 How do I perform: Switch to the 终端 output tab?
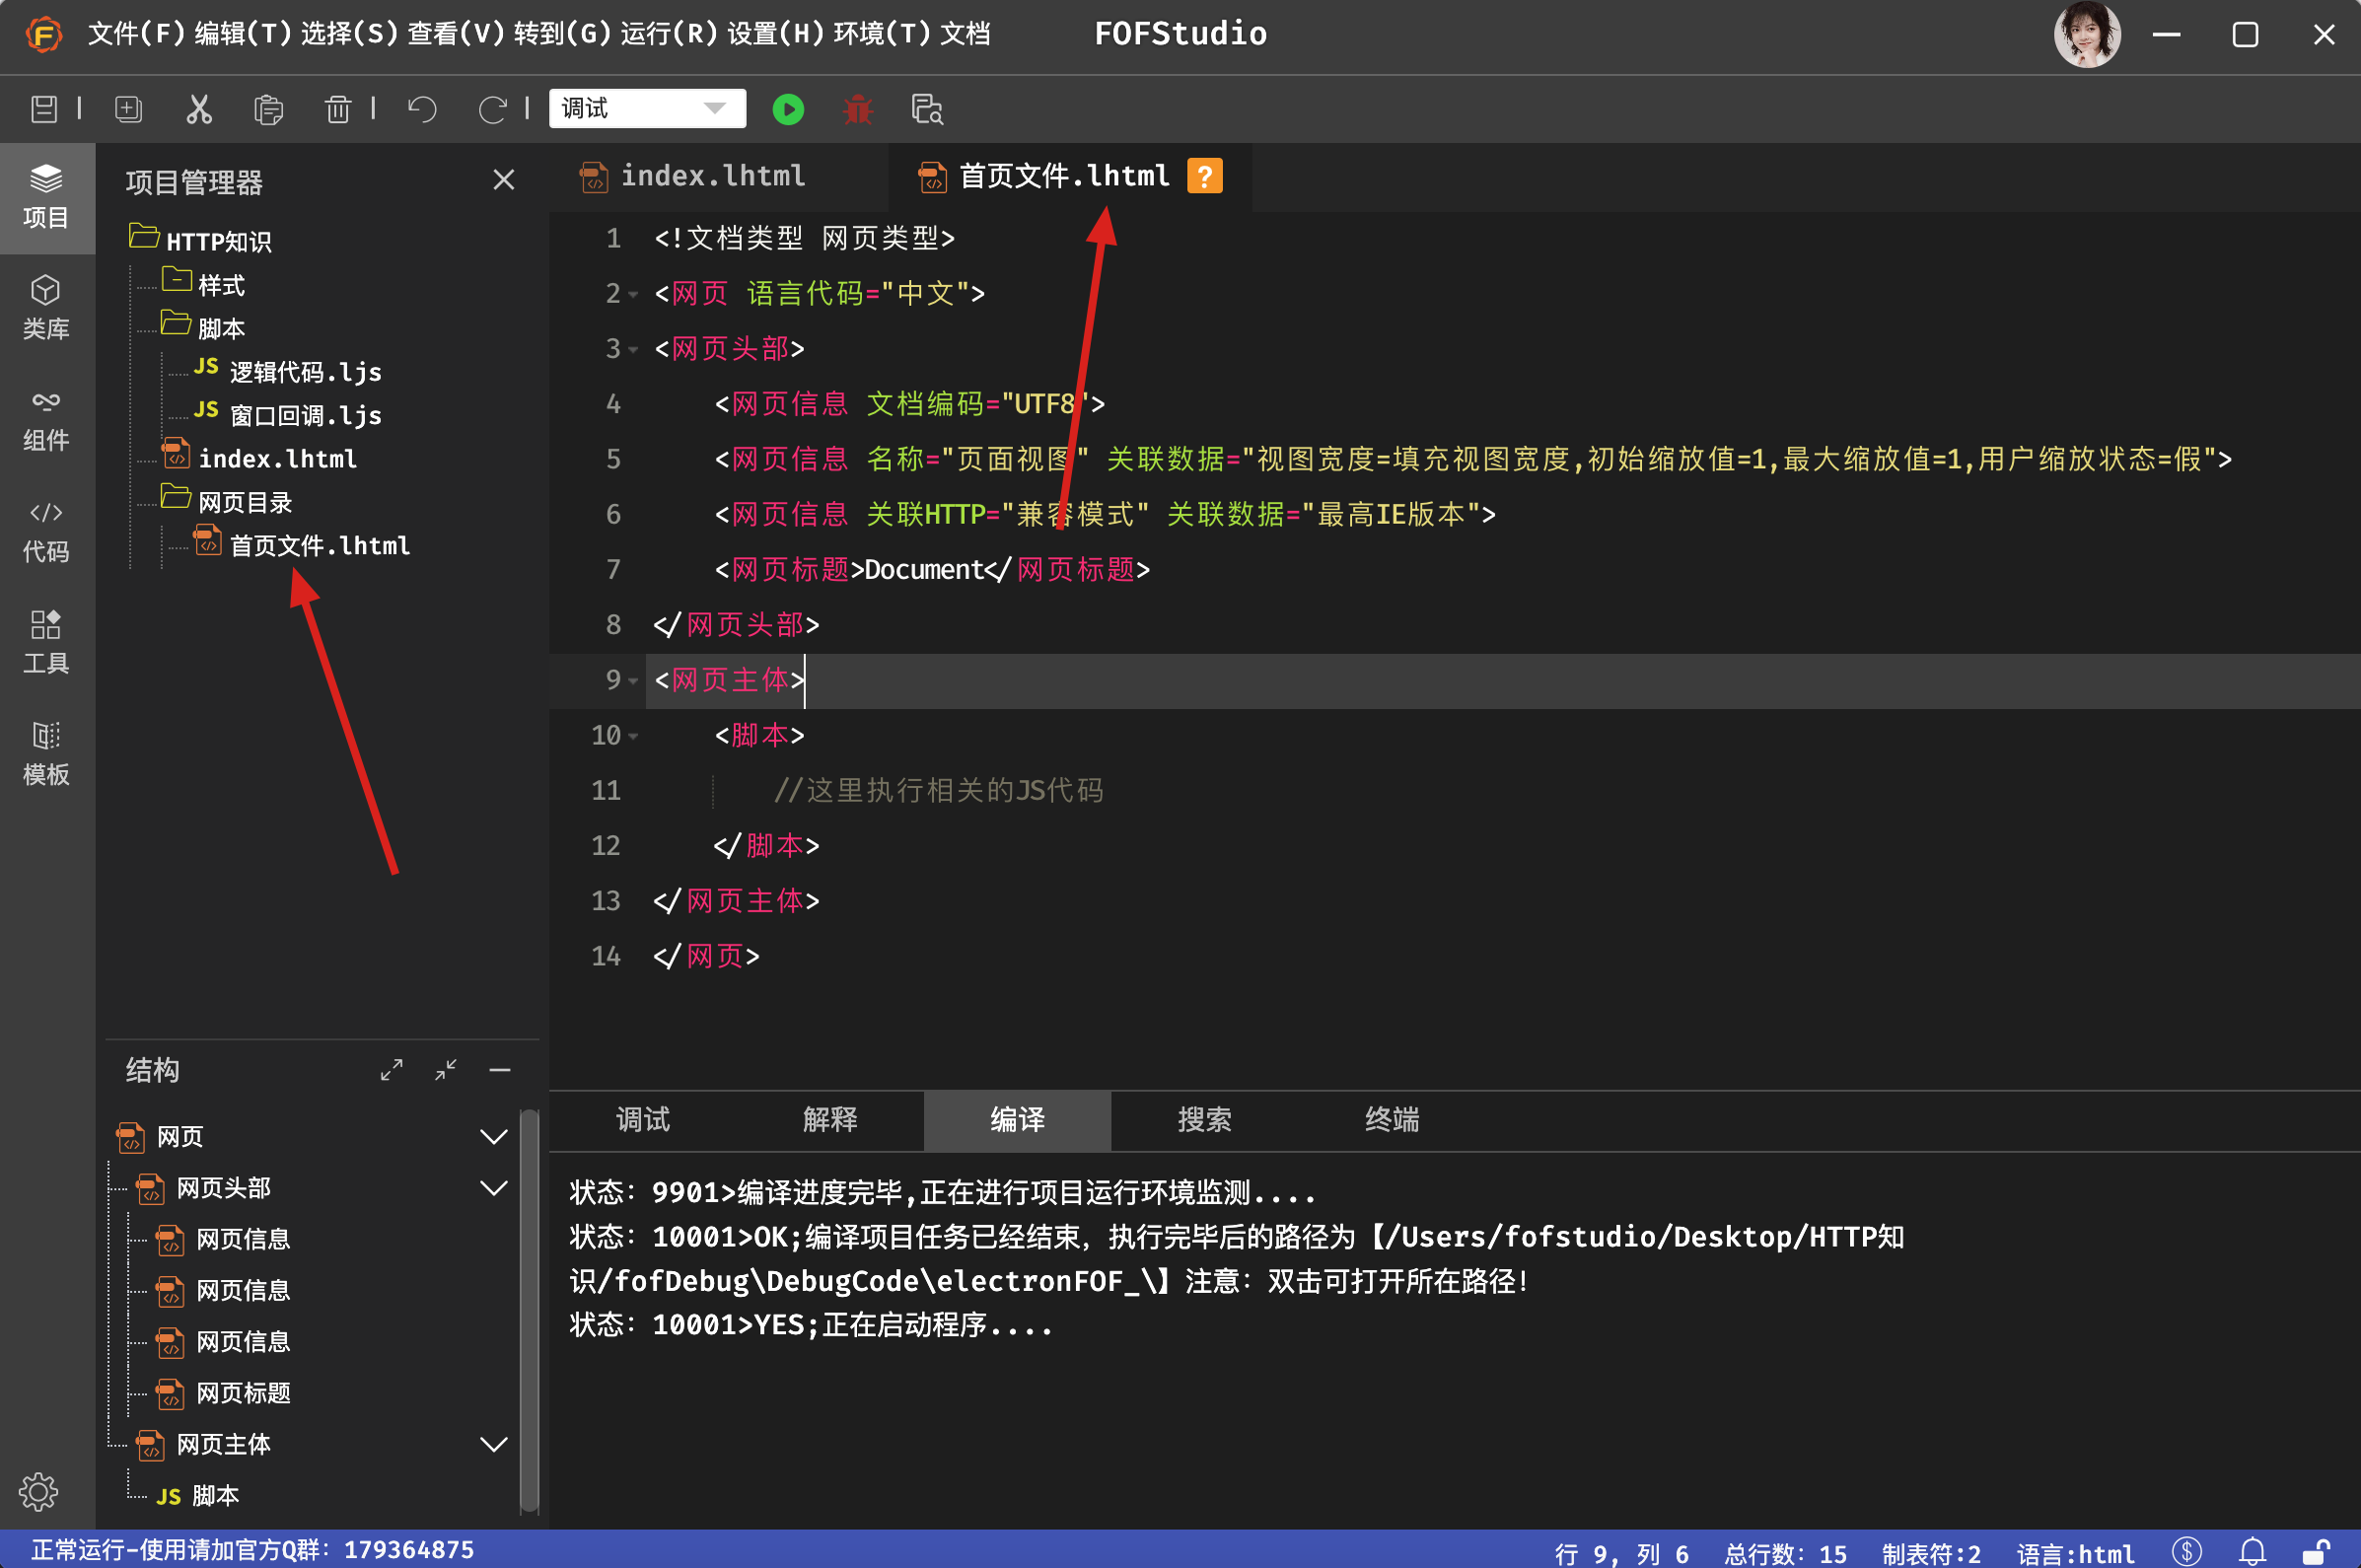point(1392,1120)
